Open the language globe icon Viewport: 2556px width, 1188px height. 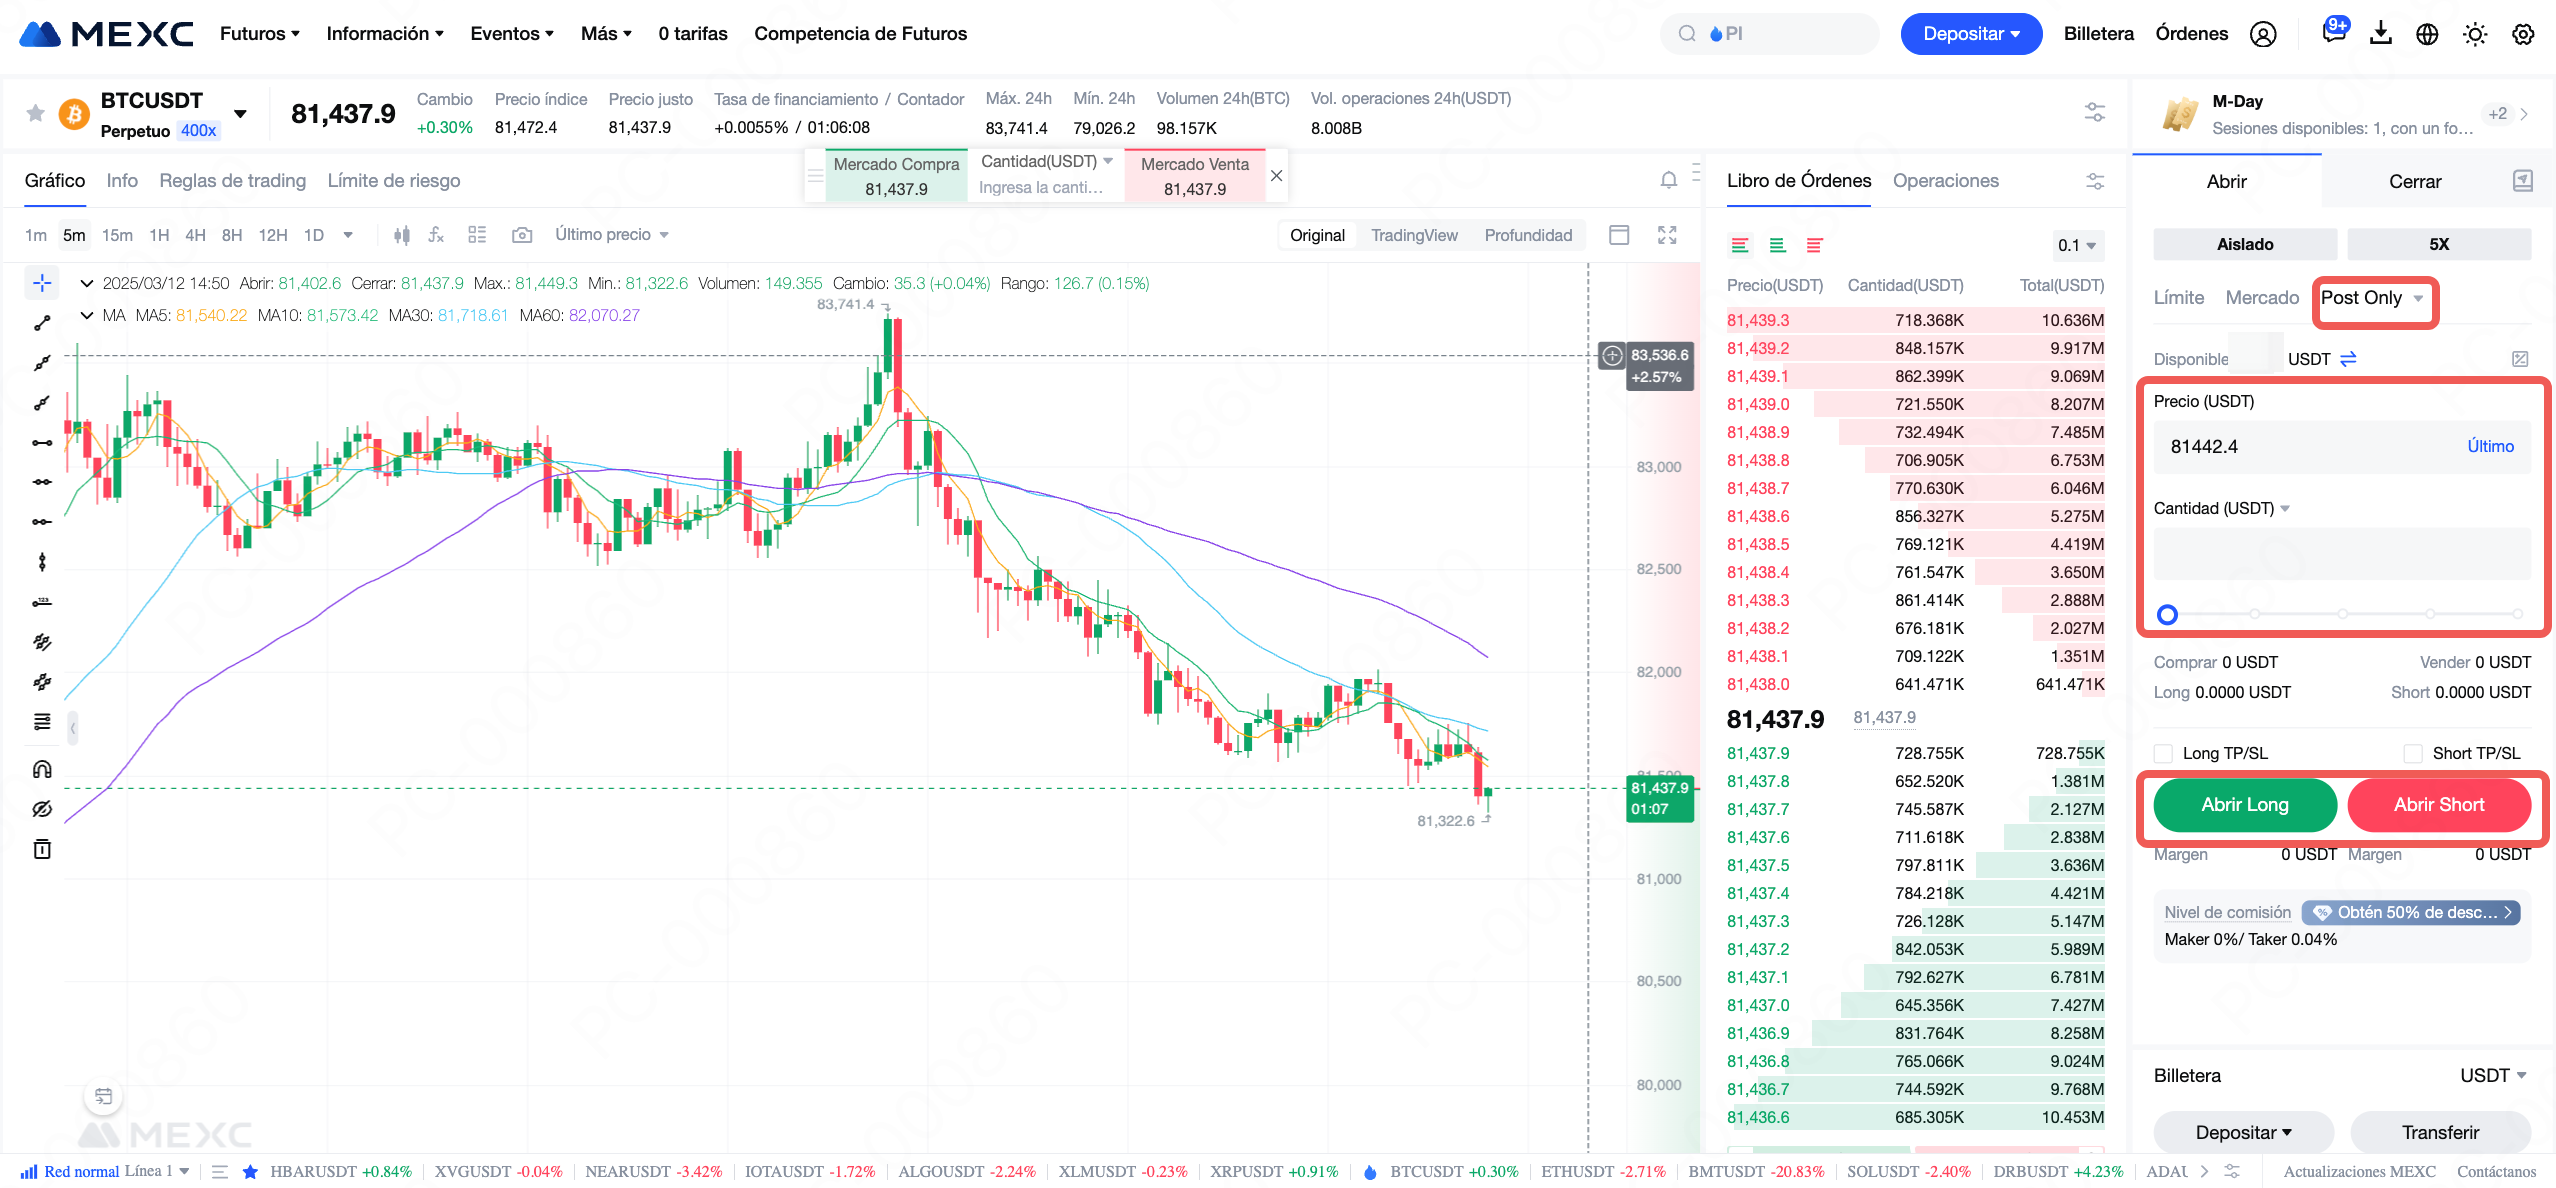pos(2427,34)
